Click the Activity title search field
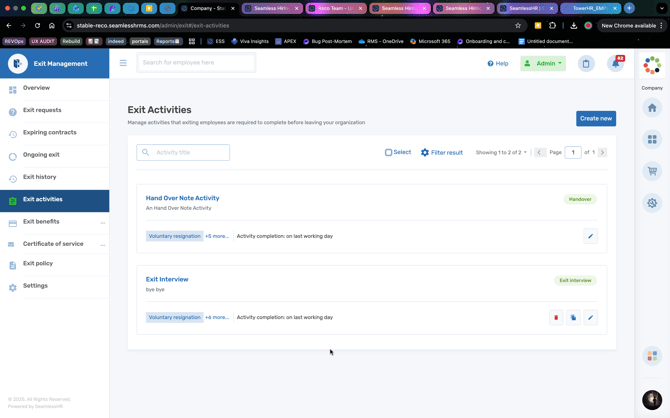This screenshot has height=418, width=670. pos(190,152)
